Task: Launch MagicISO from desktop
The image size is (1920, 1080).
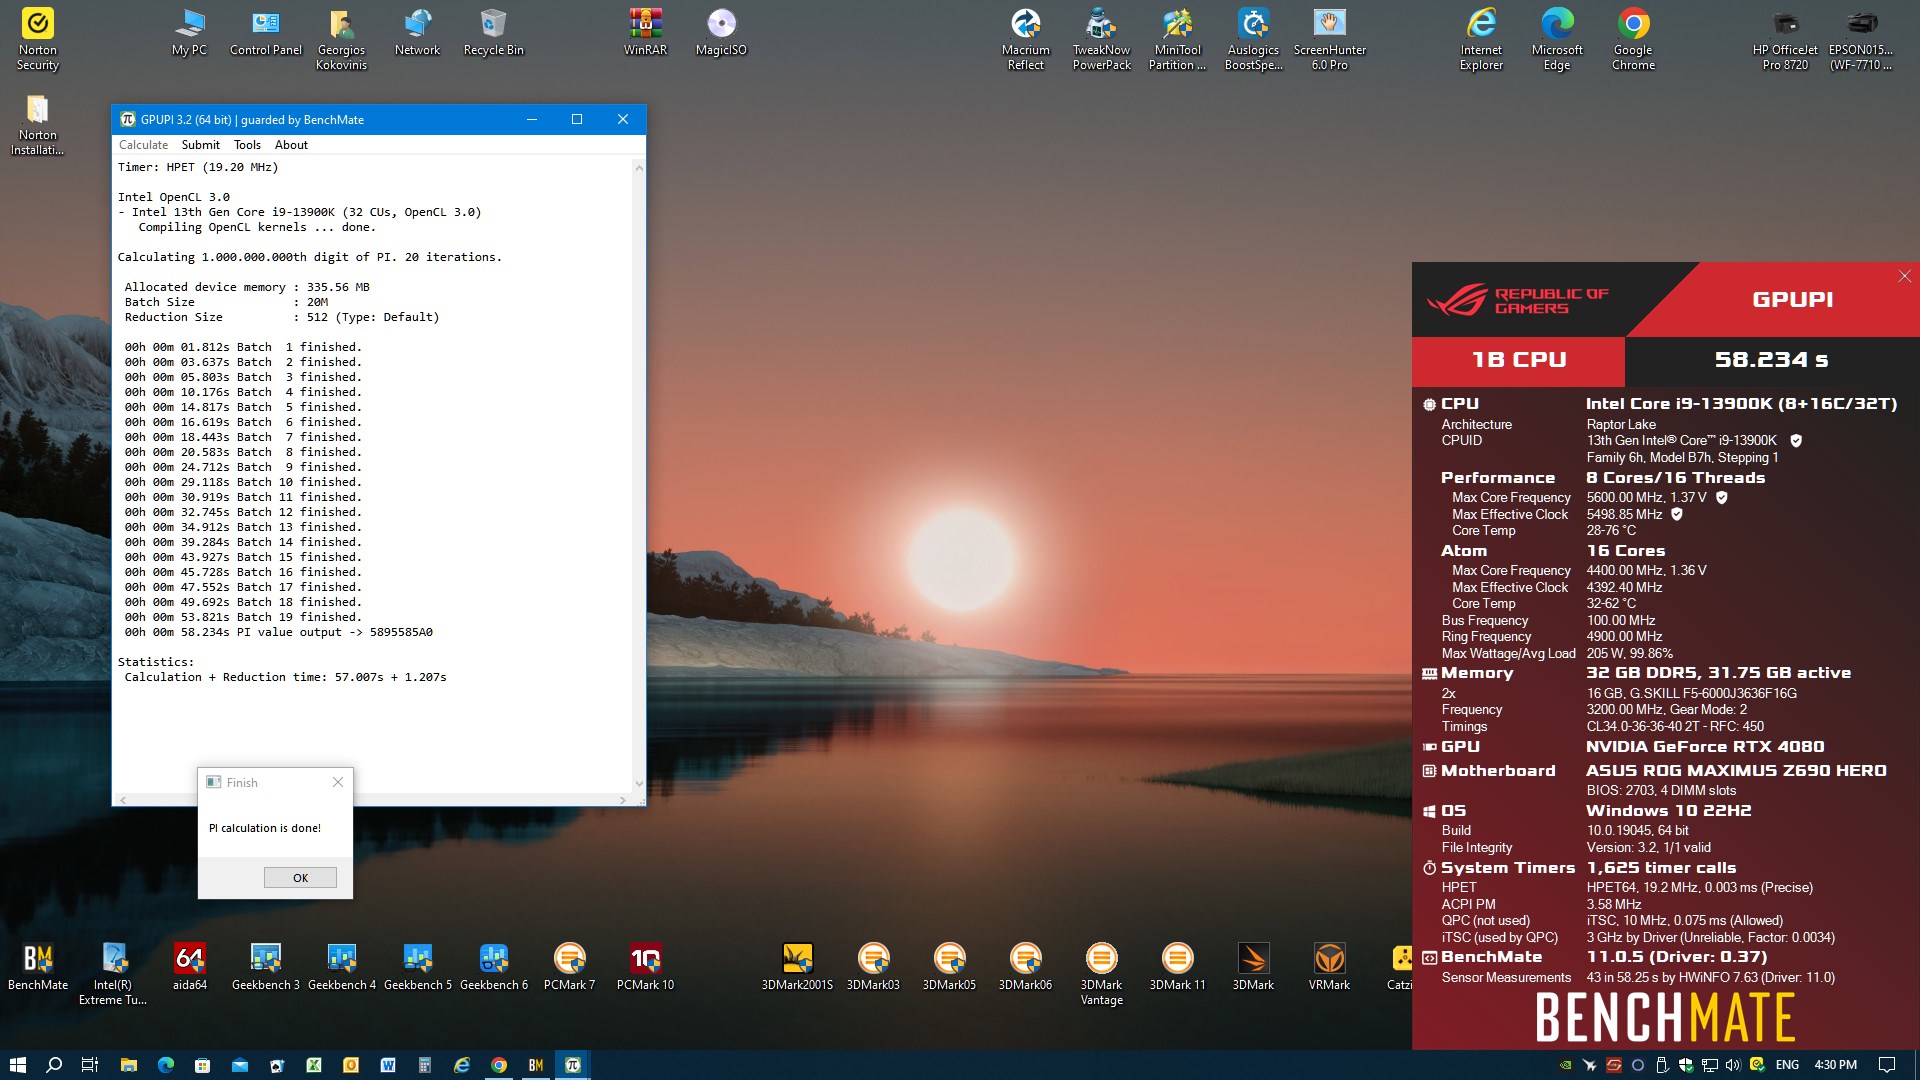Action: click(x=721, y=32)
